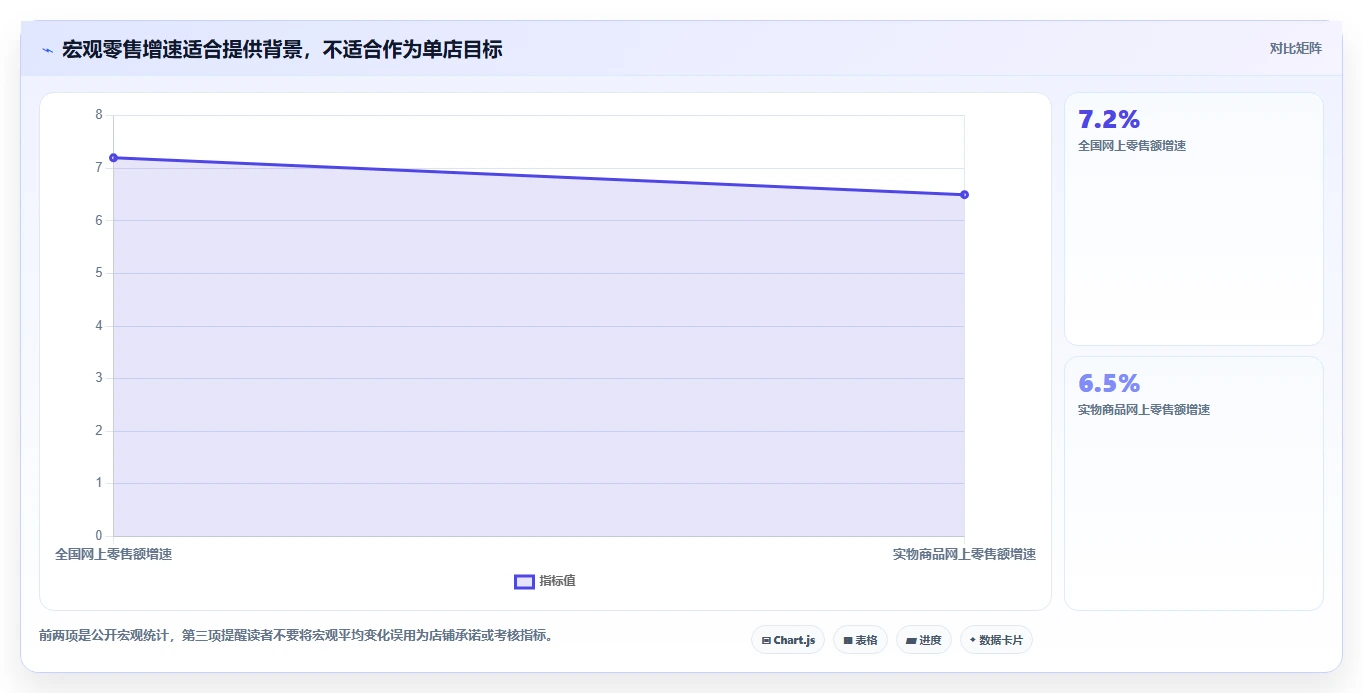The width and height of the screenshot is (1363, 693).
Task: Click the 进度 tag chip
Action: pos(924,640)
